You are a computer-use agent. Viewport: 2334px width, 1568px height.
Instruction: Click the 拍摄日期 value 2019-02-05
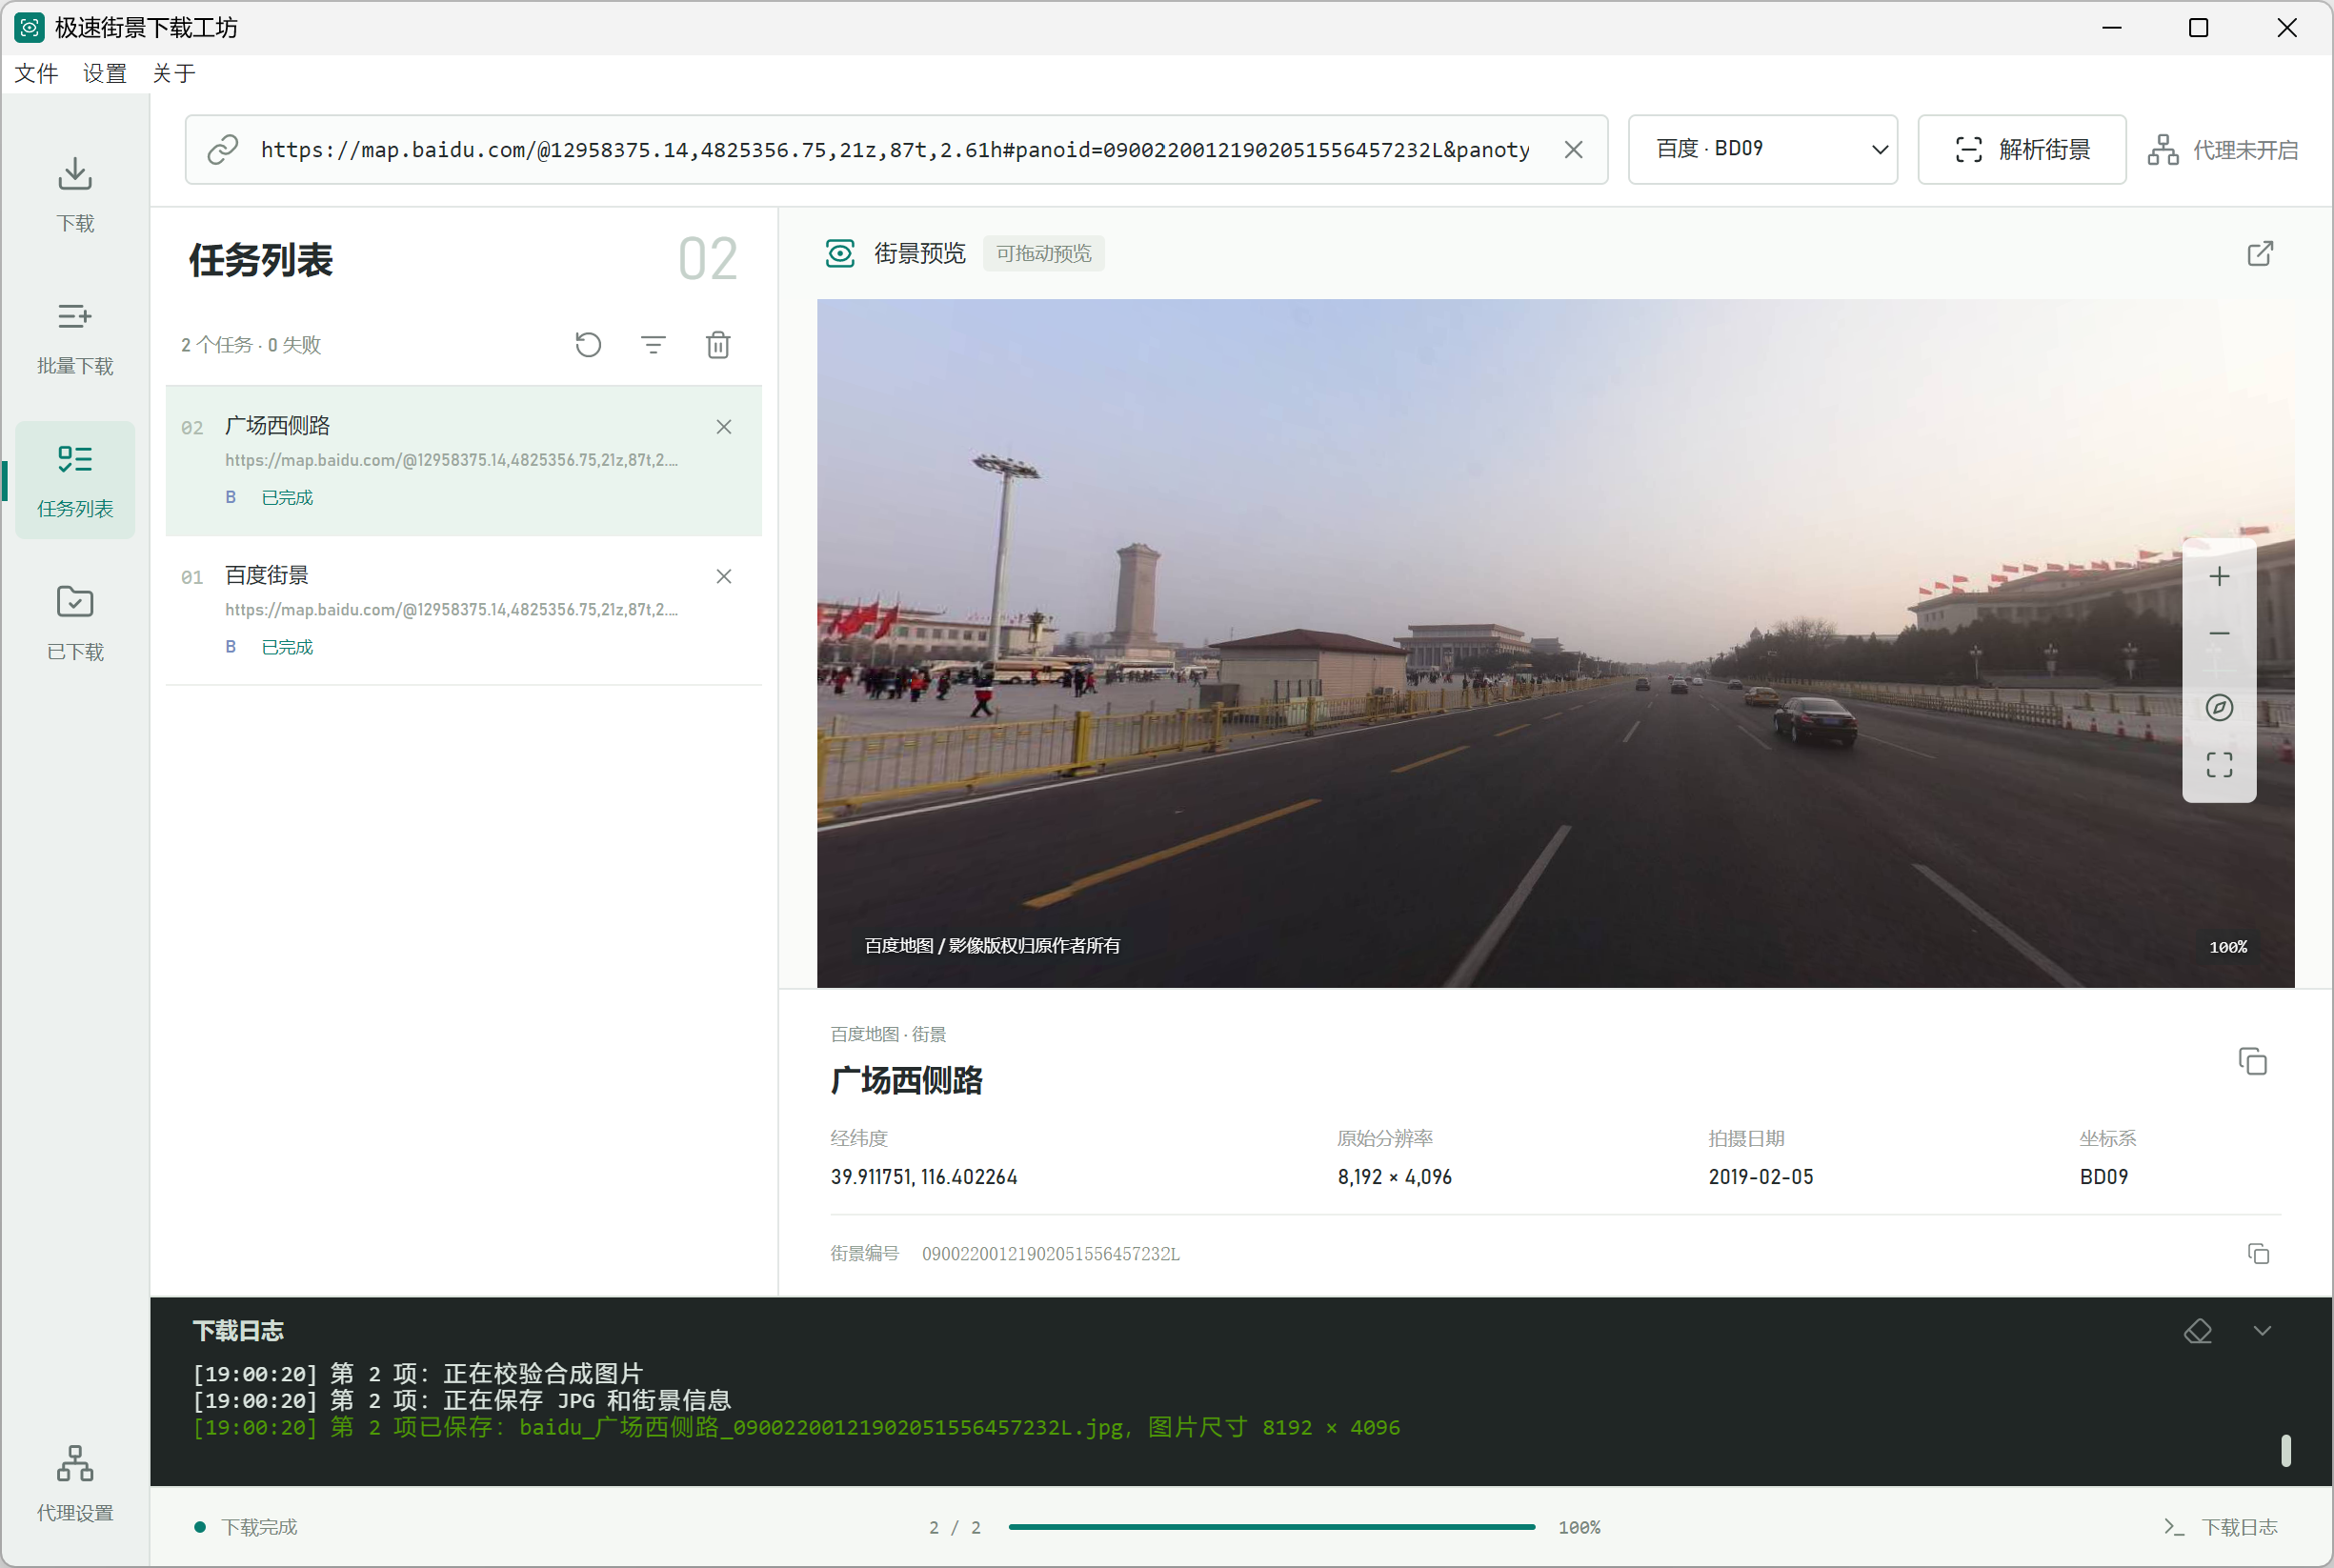tap(1760, 1177)
